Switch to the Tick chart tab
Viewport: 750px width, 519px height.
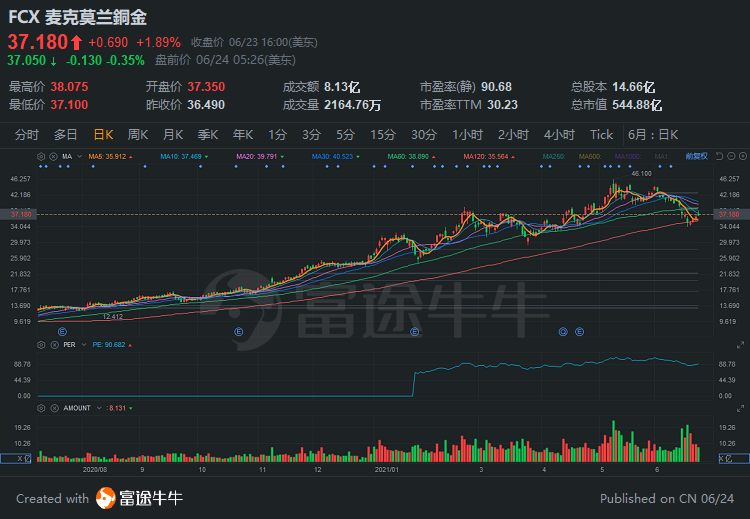pyautogui.click(x=601, y=135)
